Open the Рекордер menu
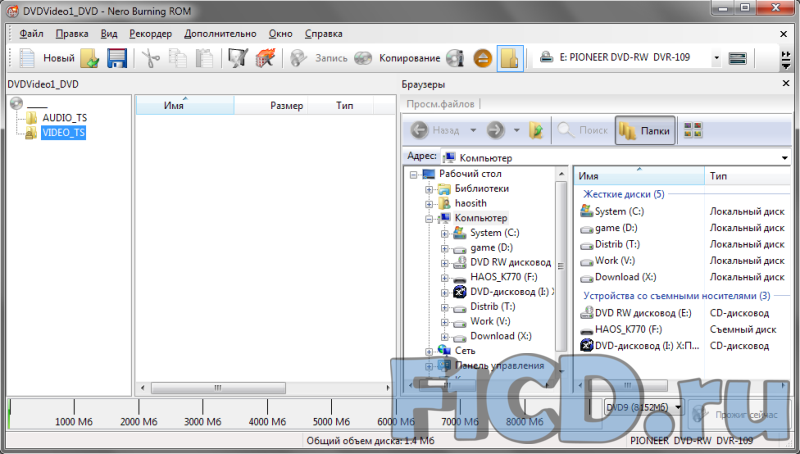The width and height of the screenshot is (800, 454). 151,34
